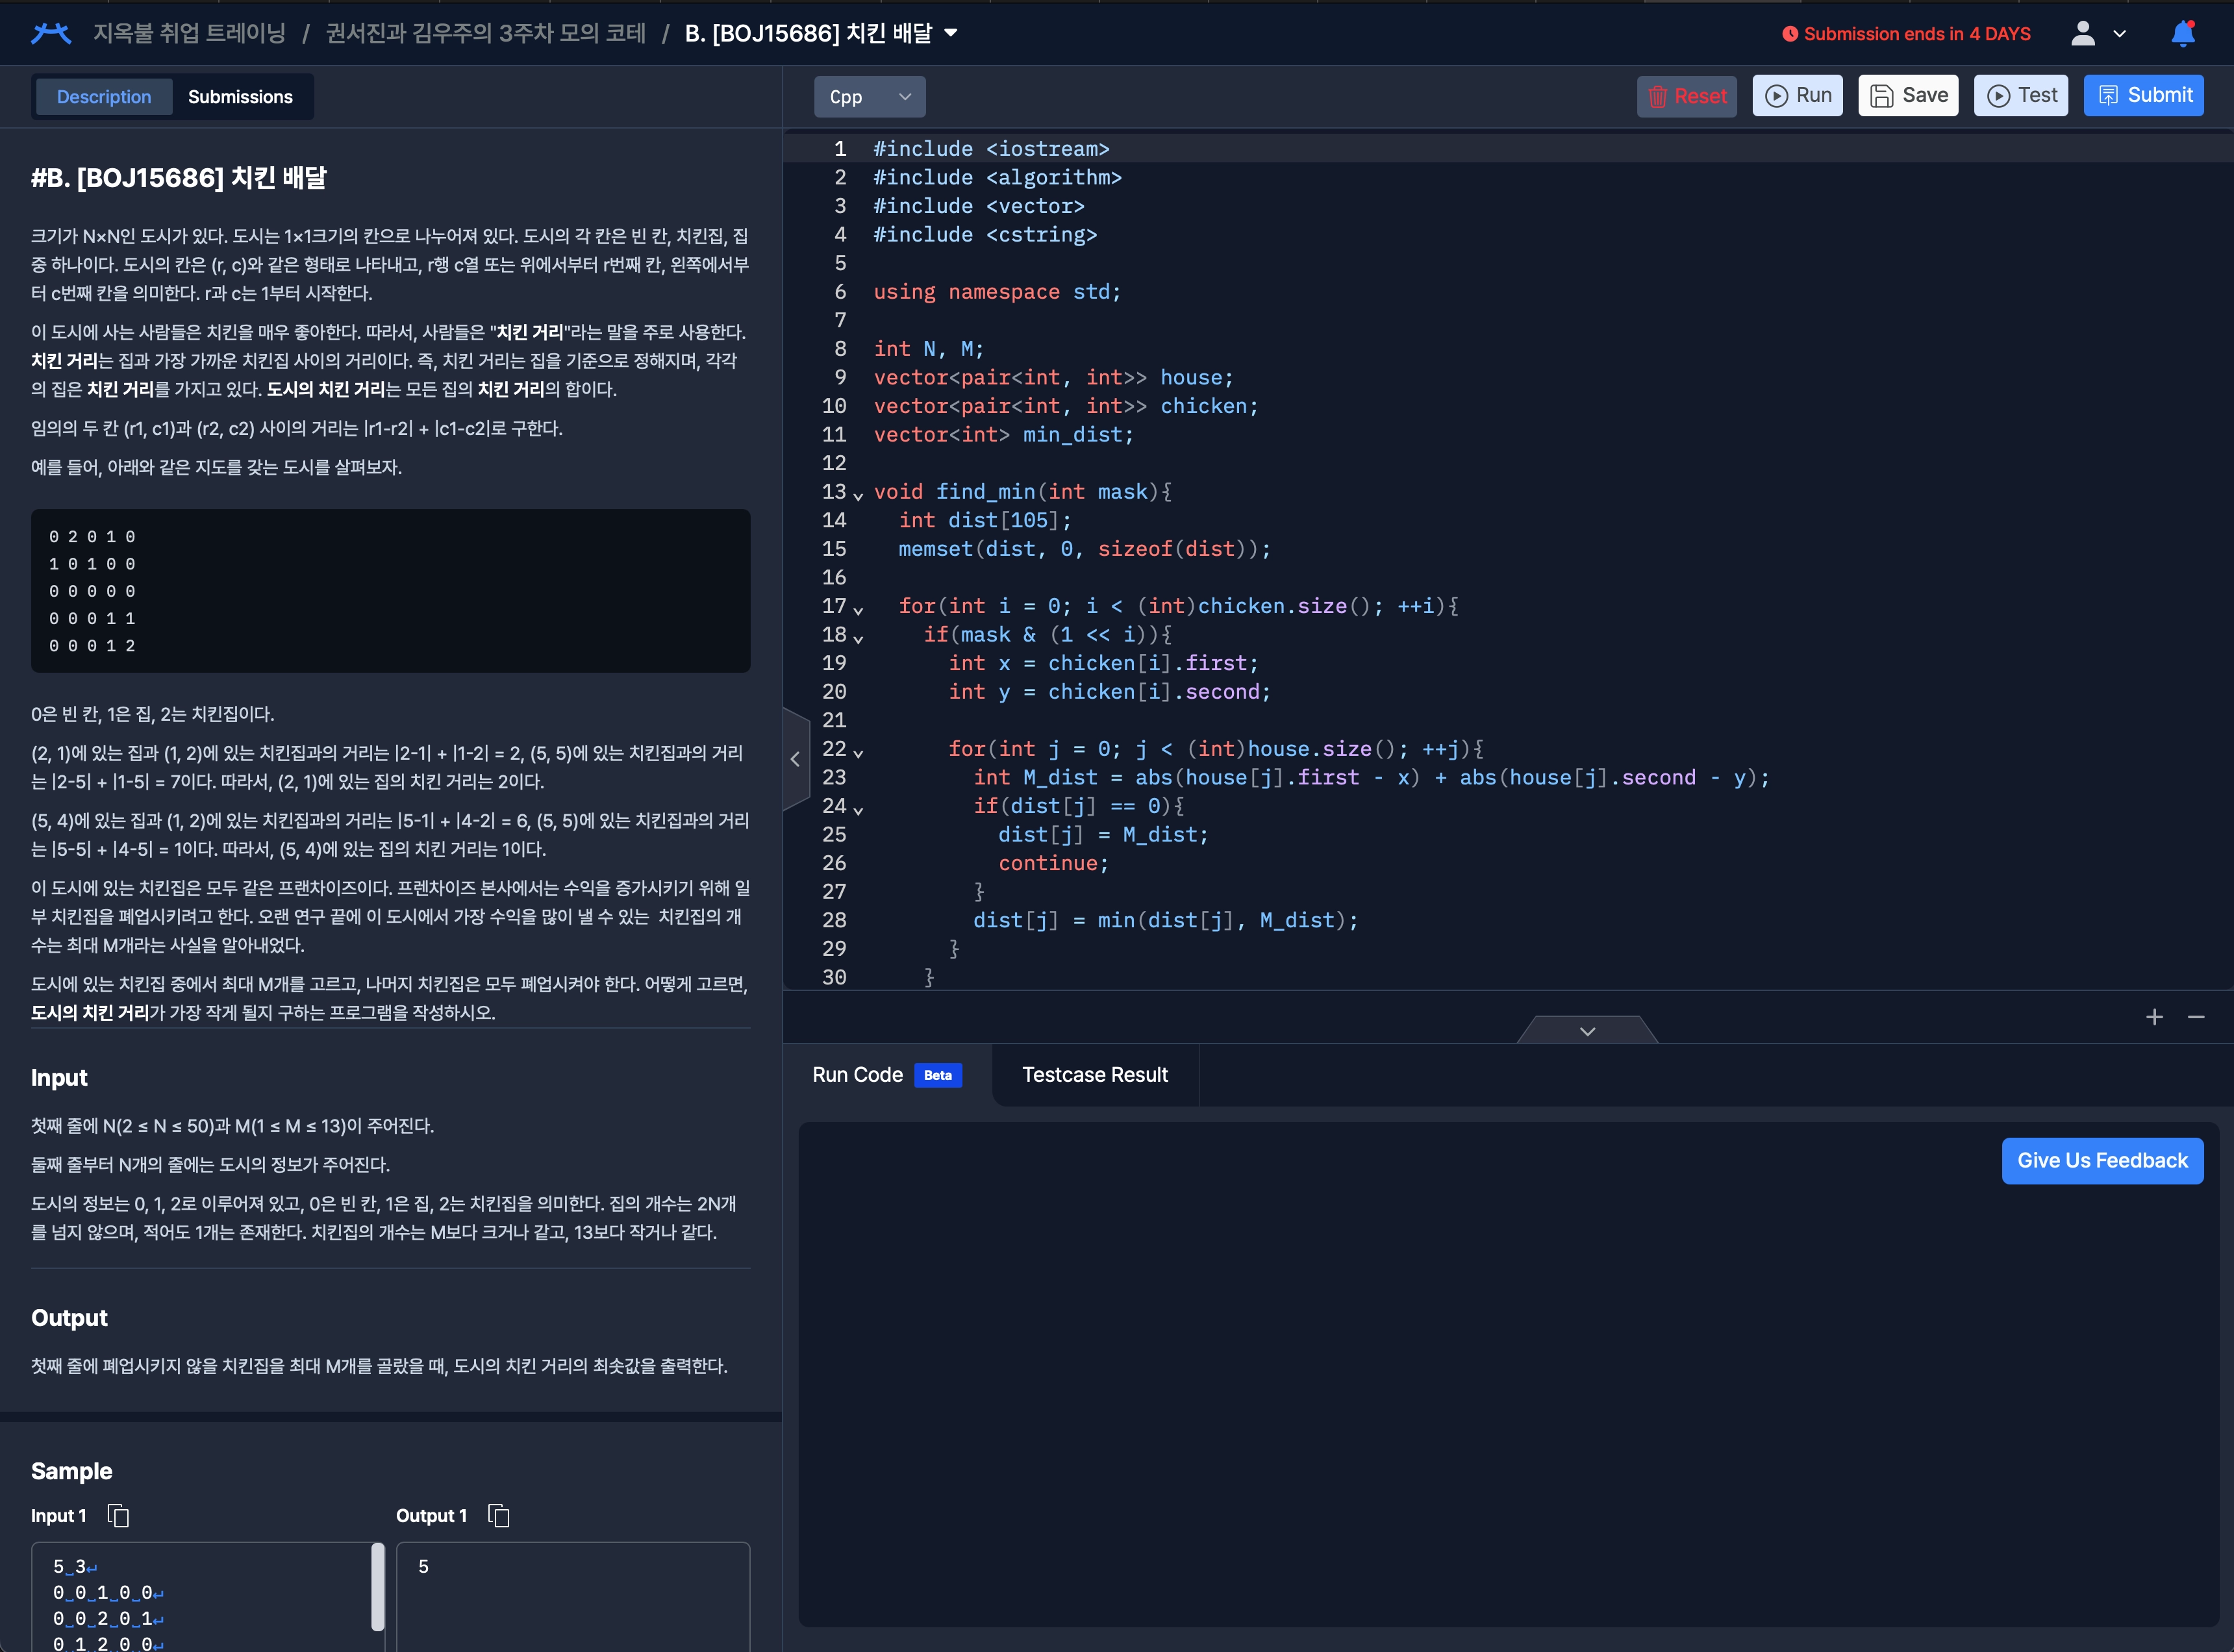Zoom out the editor with the minus icon
This screenshot has height=1652, width=2234.
pos(2196,1017)
